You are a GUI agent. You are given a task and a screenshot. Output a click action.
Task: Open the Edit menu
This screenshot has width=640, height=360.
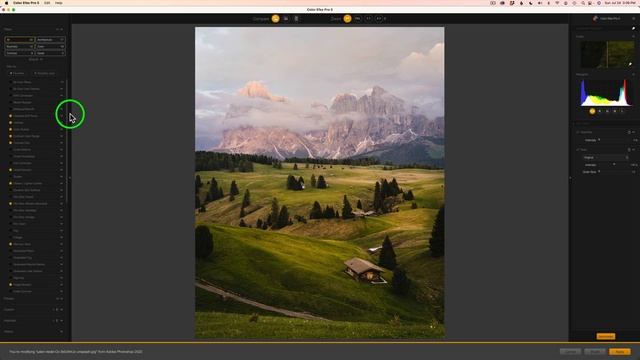(47, 3)
